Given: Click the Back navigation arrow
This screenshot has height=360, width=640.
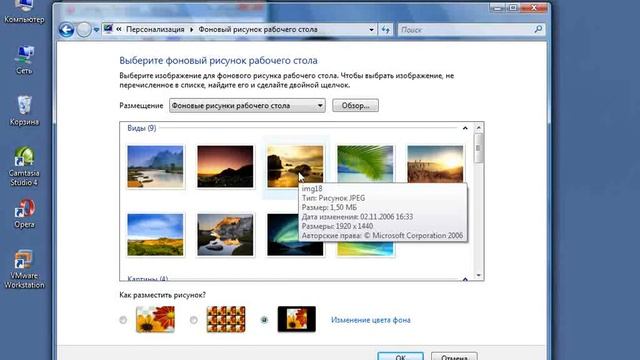Looking at the screenshot, I should (66, 30).
